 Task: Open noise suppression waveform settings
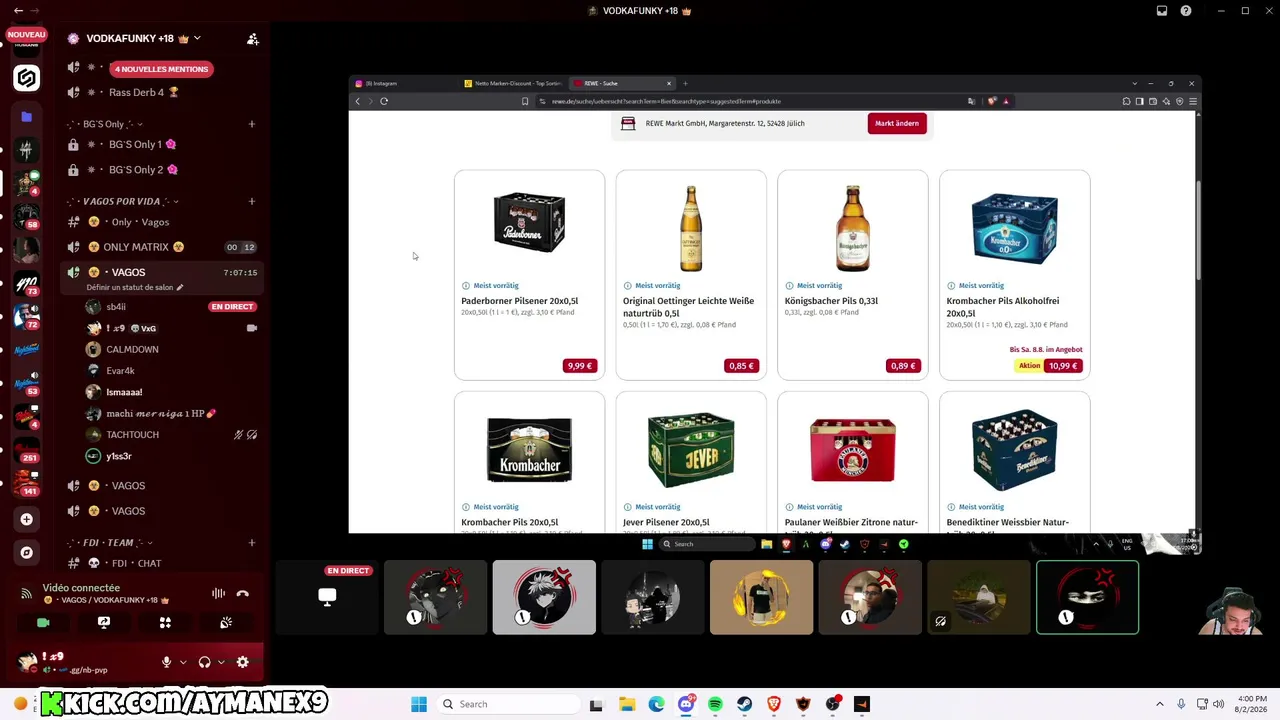218,593
